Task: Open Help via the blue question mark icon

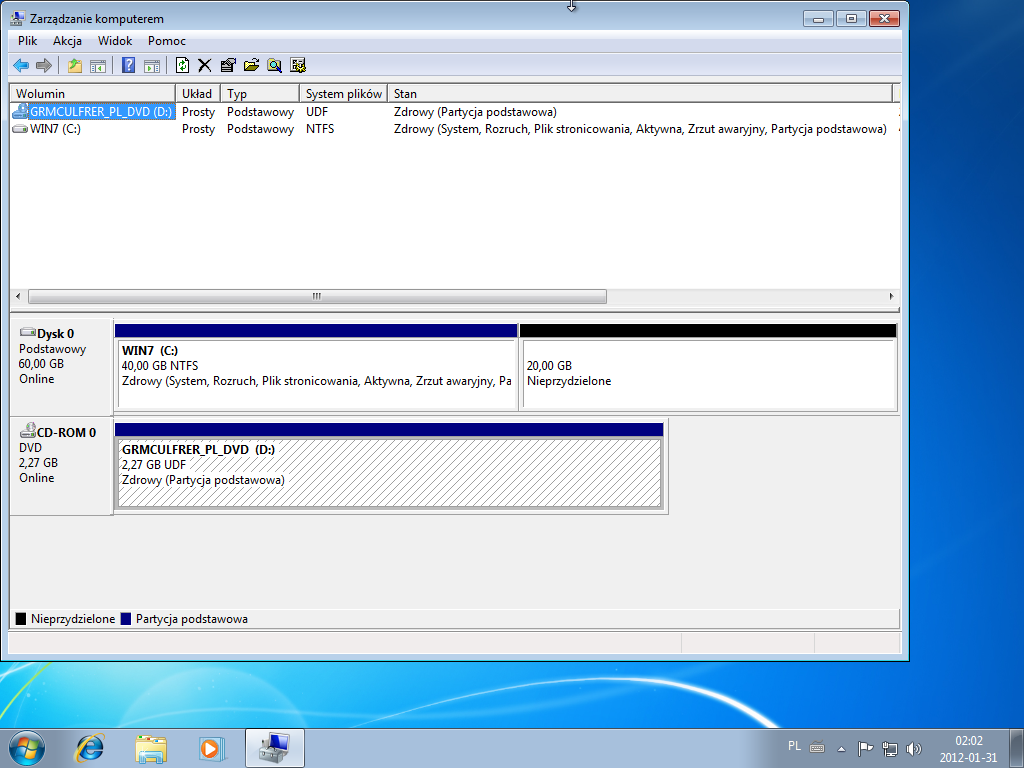Action: click(129, 65)
